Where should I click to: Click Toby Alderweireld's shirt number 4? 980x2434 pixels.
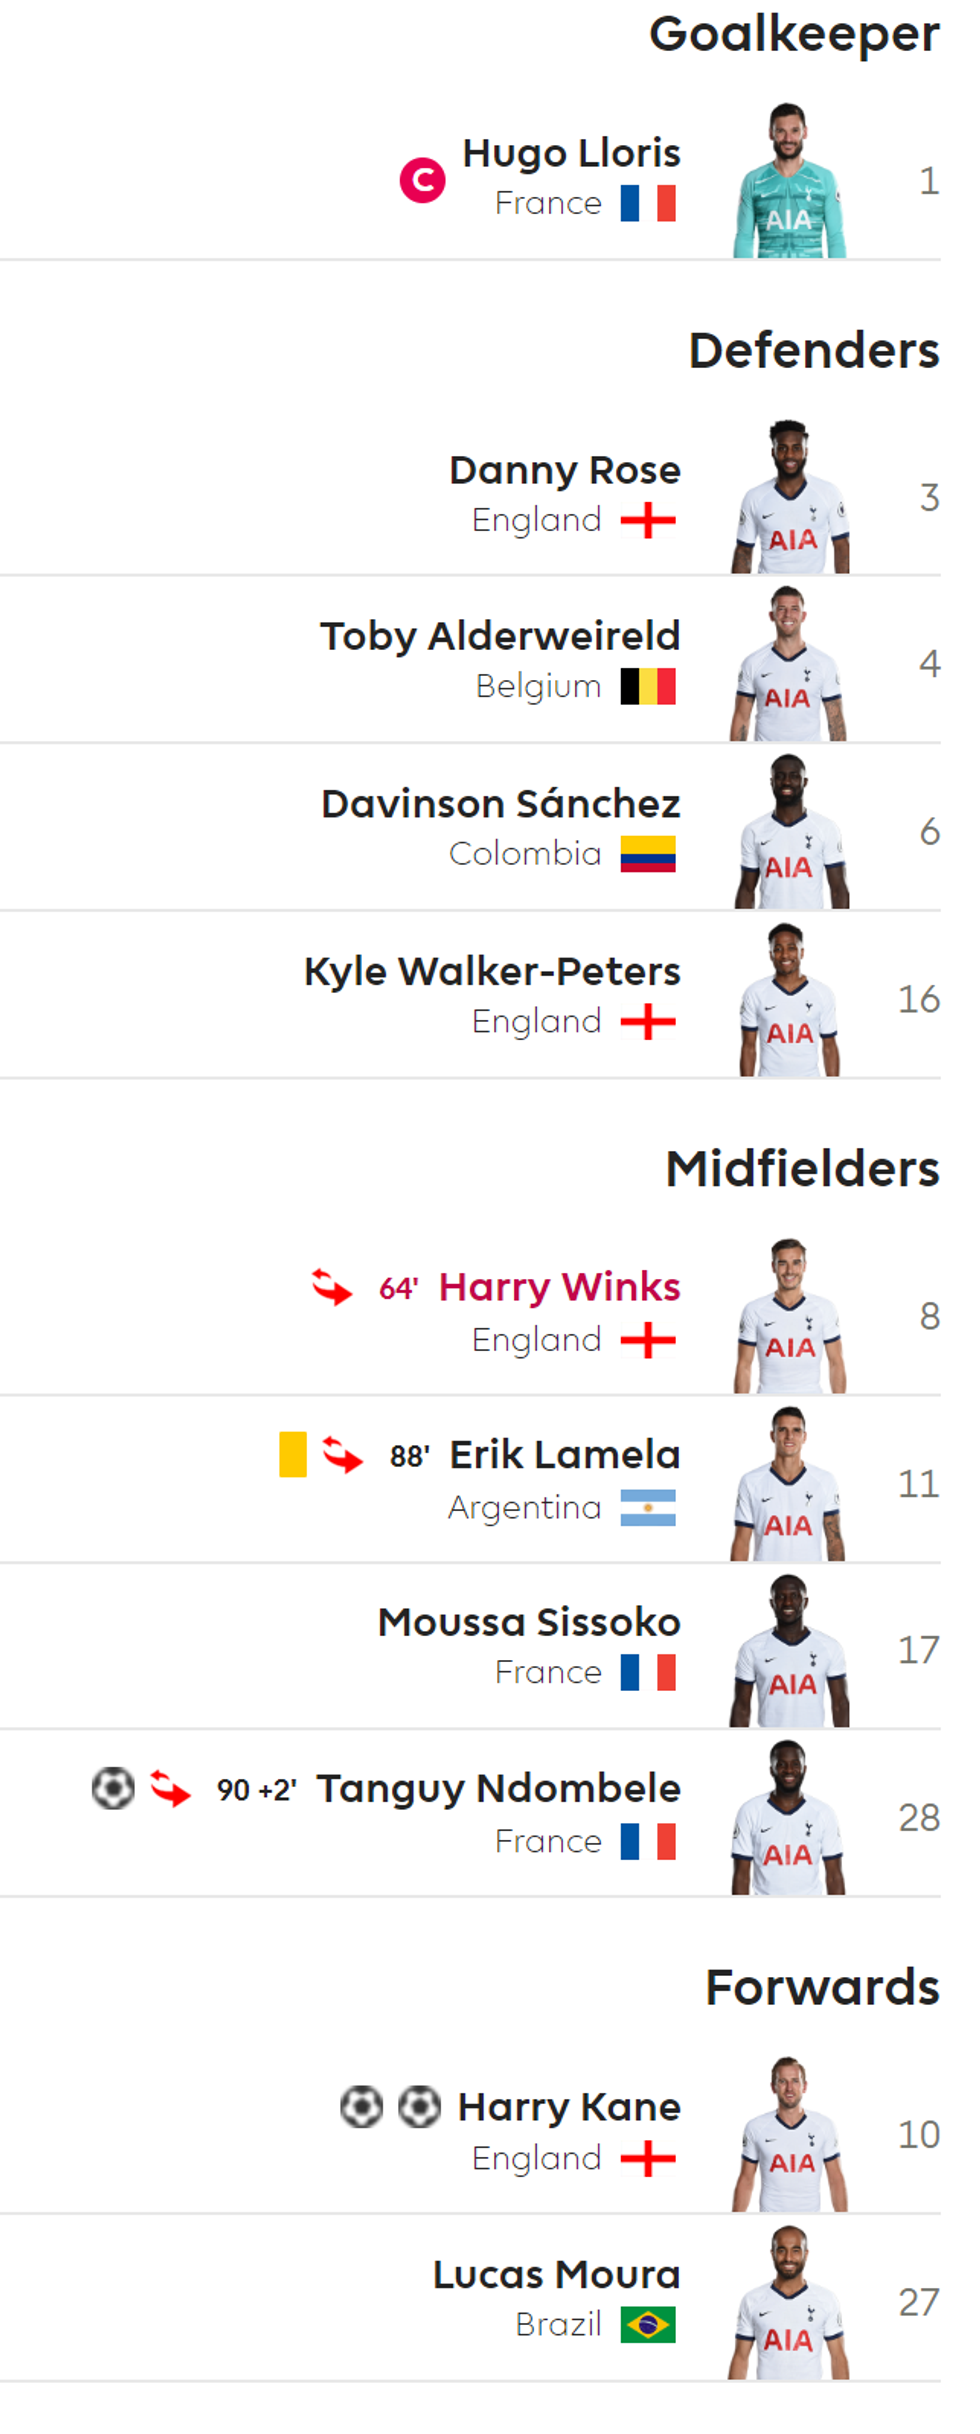tap(929, 664)
